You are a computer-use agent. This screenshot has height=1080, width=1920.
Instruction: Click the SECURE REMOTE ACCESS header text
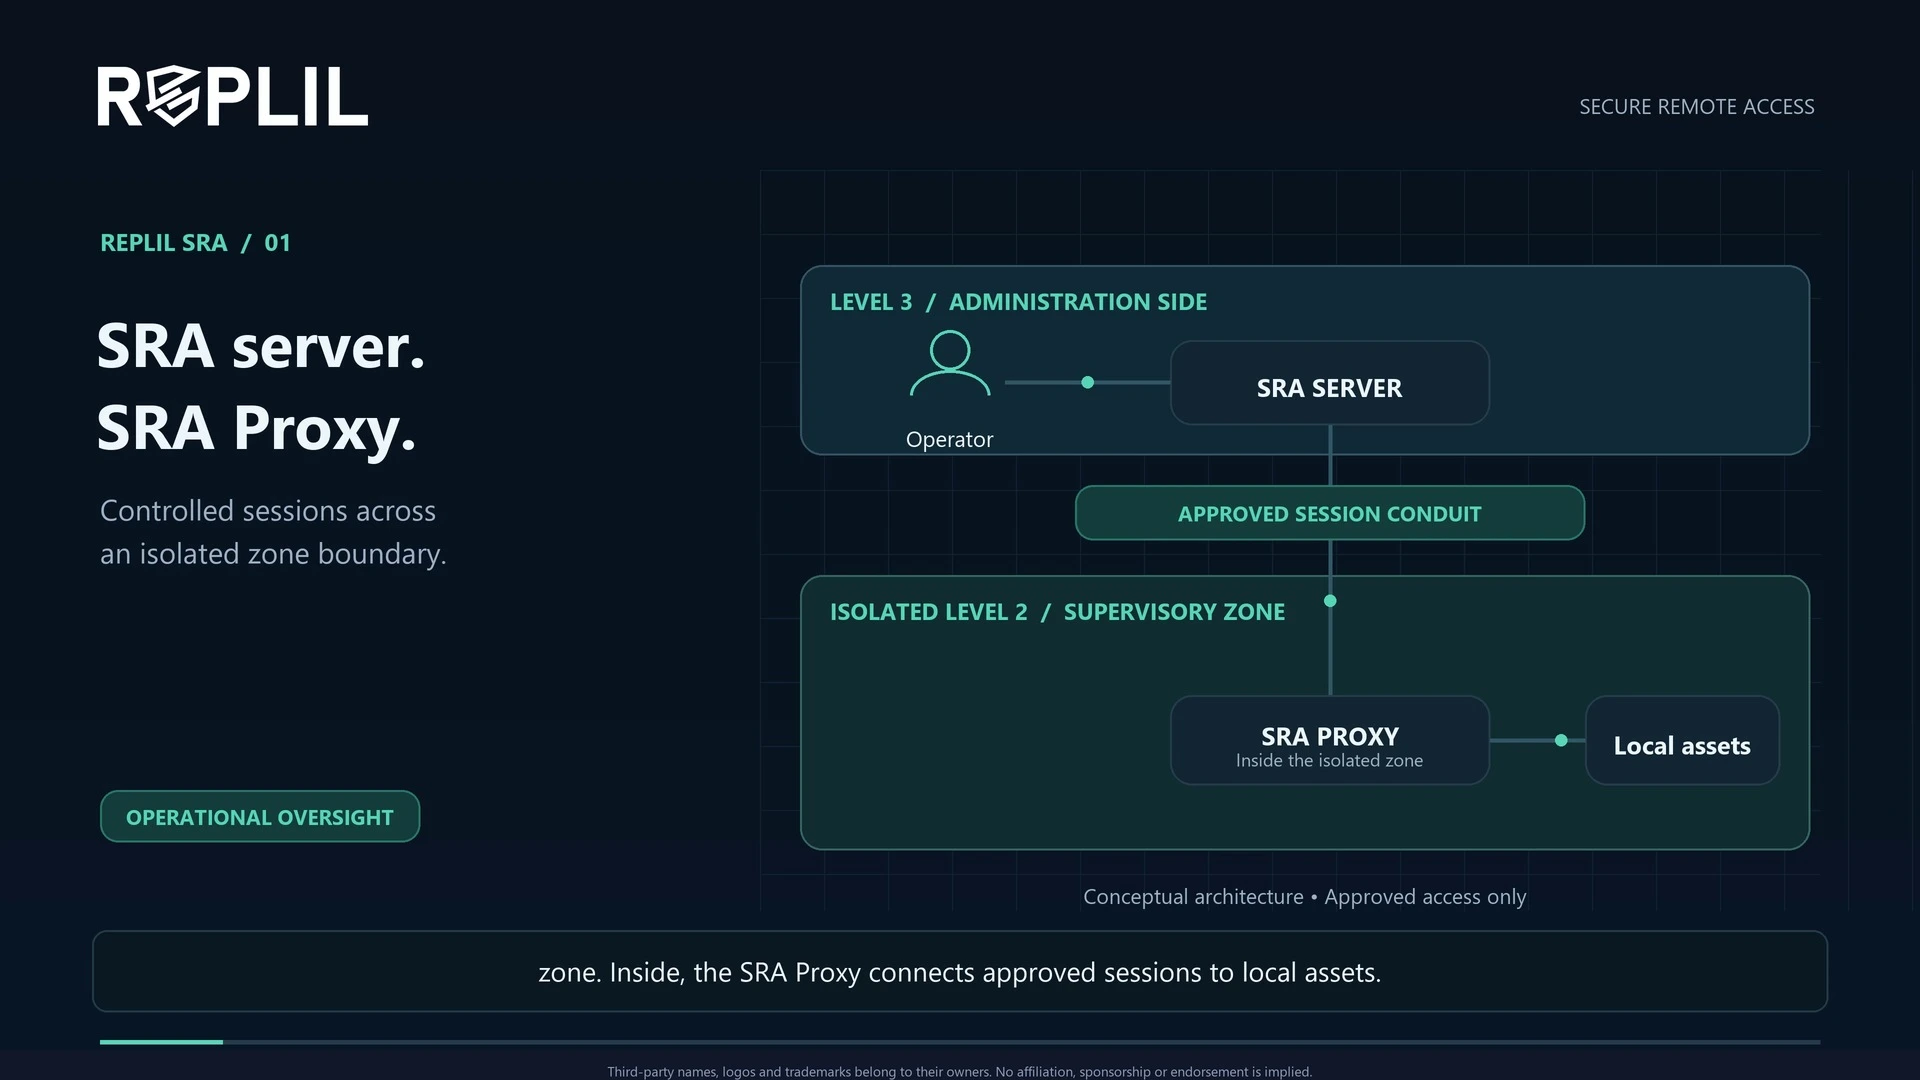point(1696,107)
